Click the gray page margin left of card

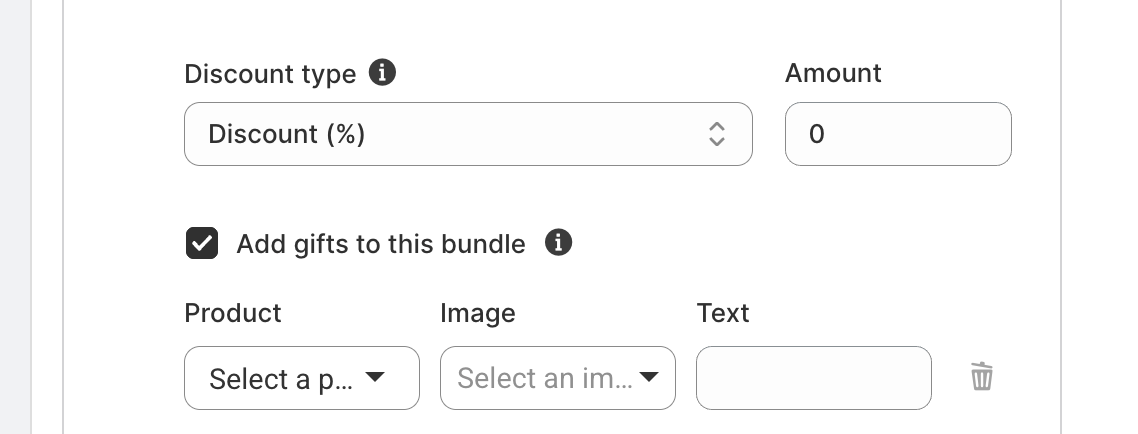(15, 217)
